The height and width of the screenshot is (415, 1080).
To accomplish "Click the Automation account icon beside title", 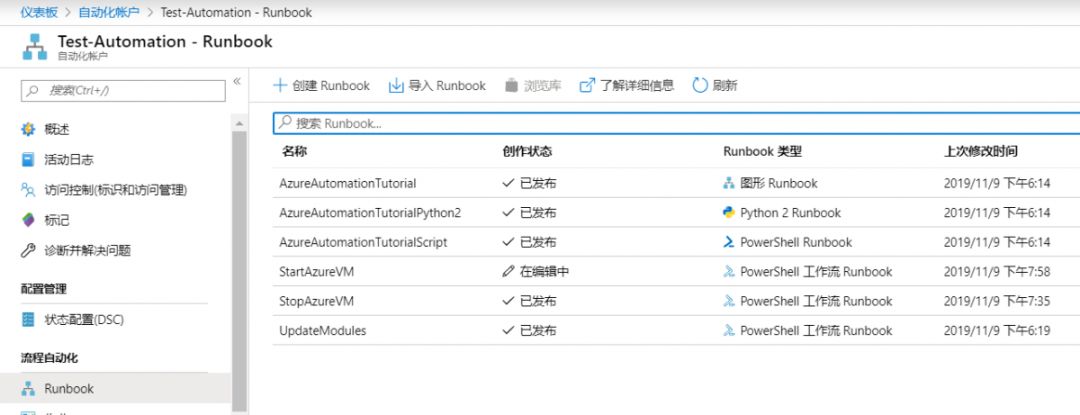I will (x=34, y=47).
